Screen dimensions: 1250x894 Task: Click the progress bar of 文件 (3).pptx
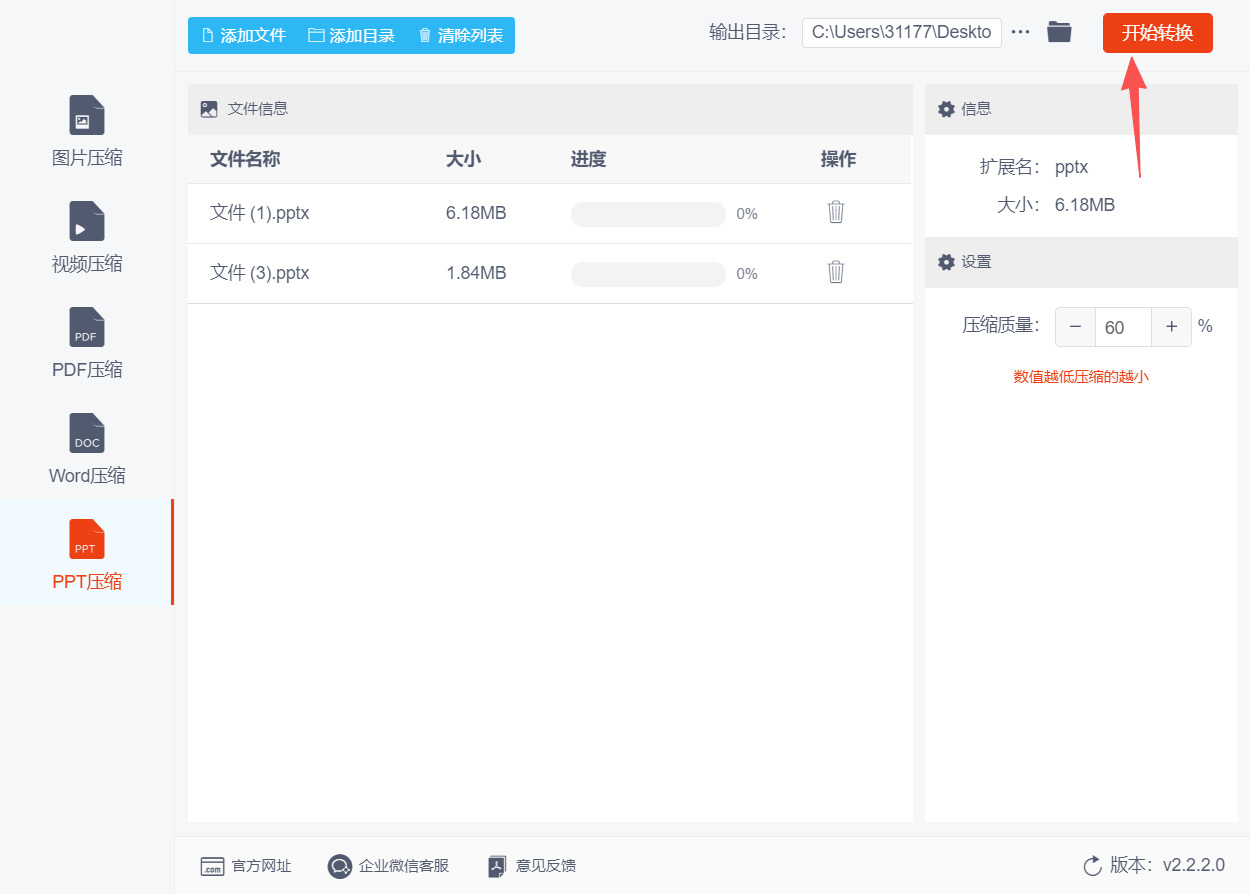click(648, 274)
